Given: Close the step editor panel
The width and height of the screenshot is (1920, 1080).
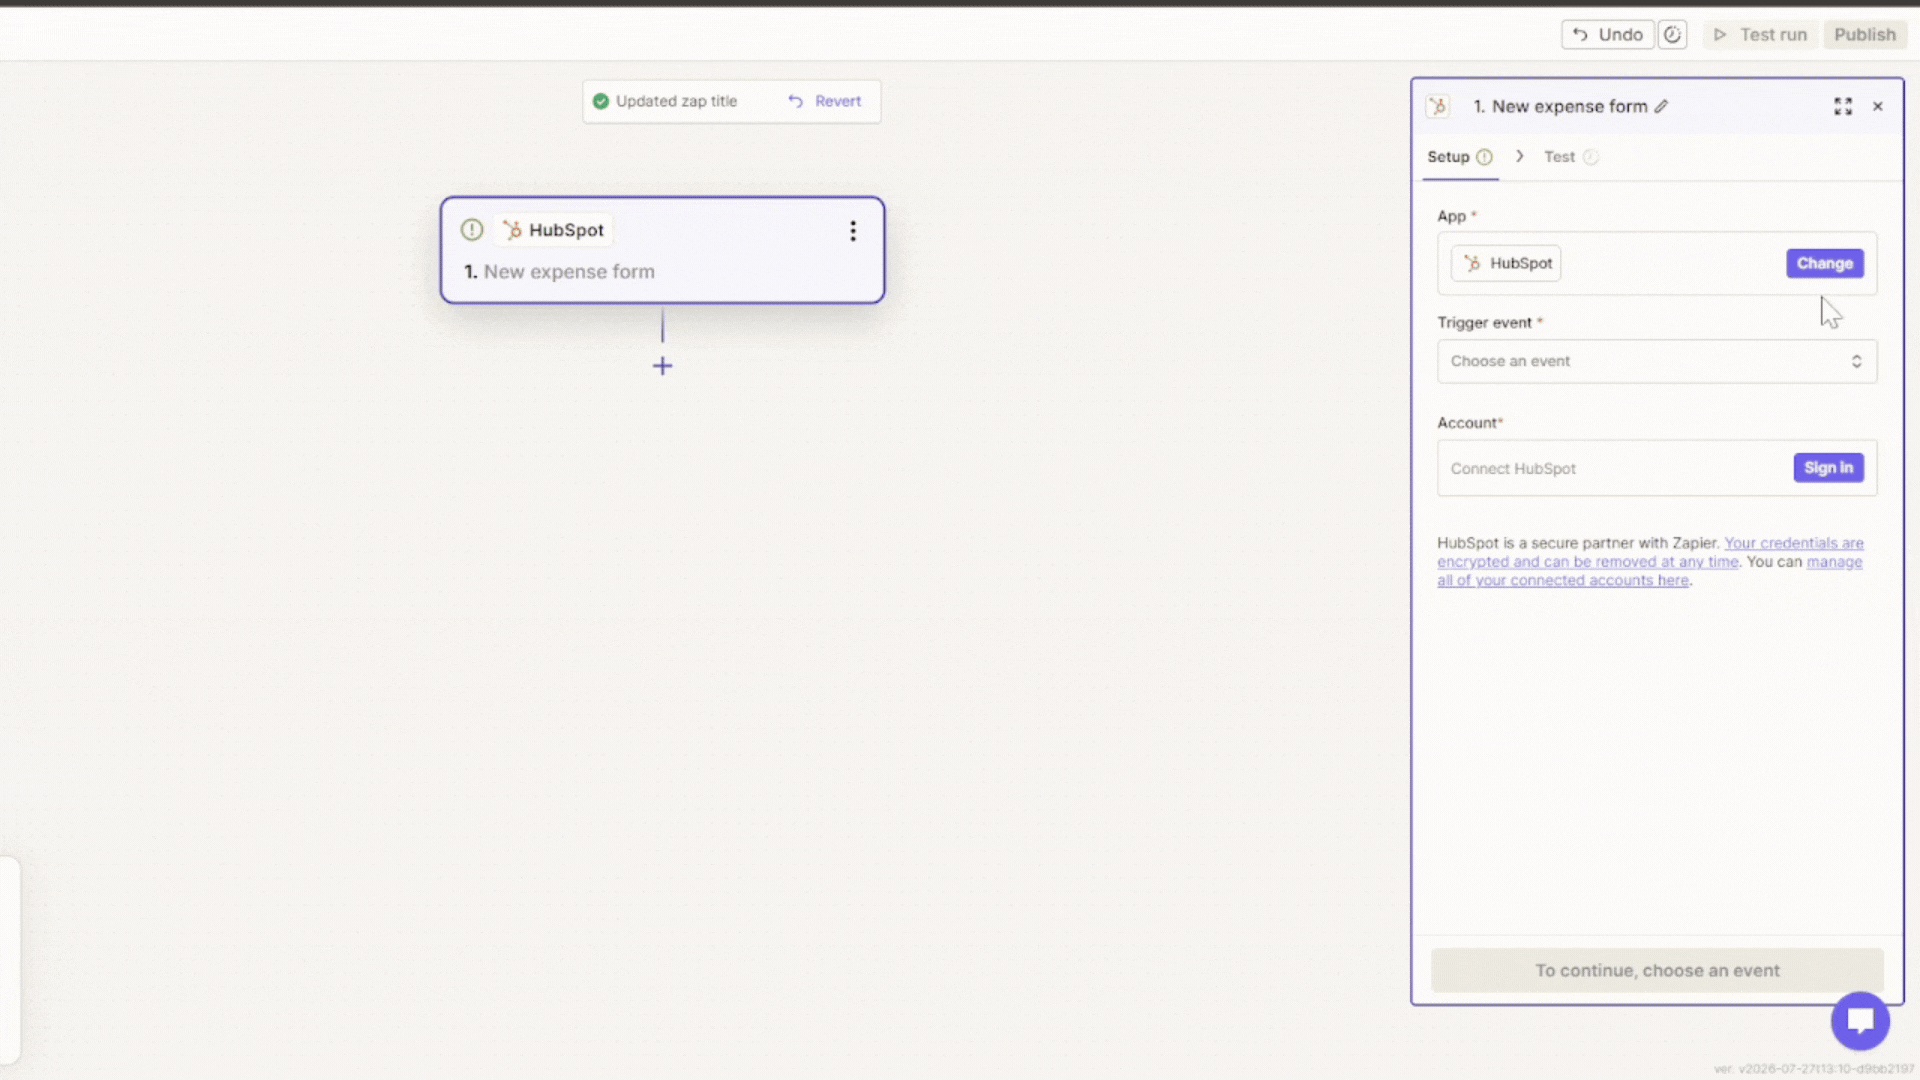Looking at the screenshot, I should click(1878, 106).
